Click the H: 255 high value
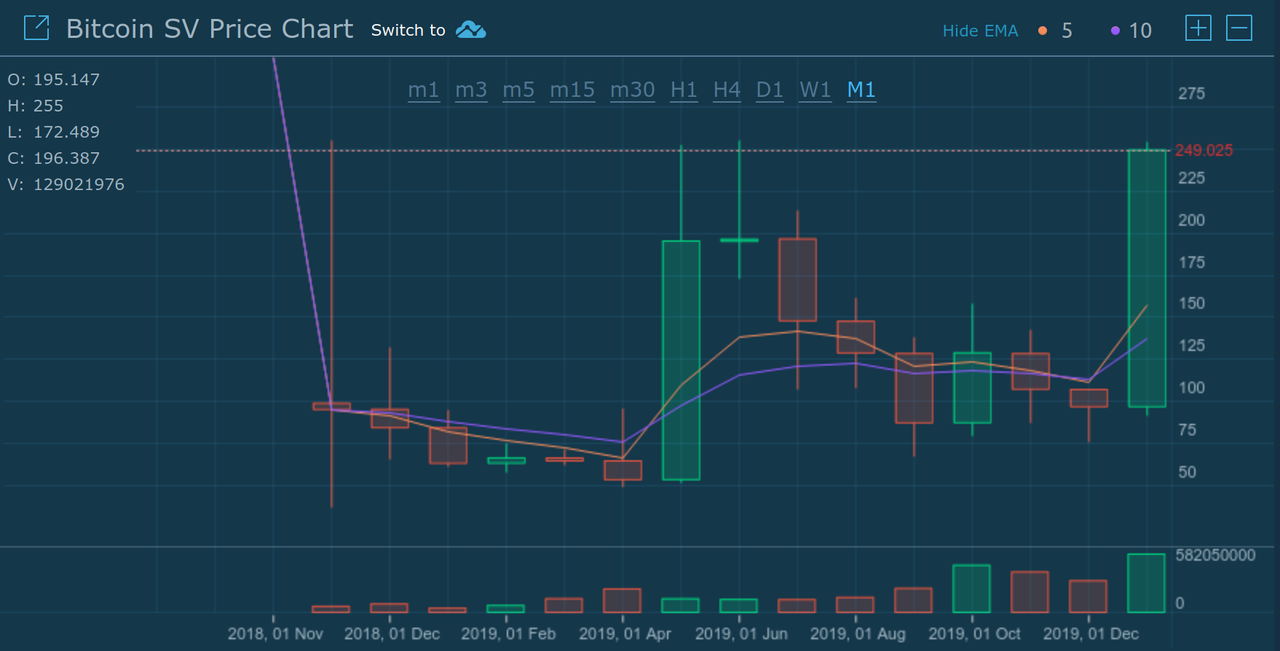Image resolution: width=1280 pixels, height=651 pixels. tap(36, 105)
